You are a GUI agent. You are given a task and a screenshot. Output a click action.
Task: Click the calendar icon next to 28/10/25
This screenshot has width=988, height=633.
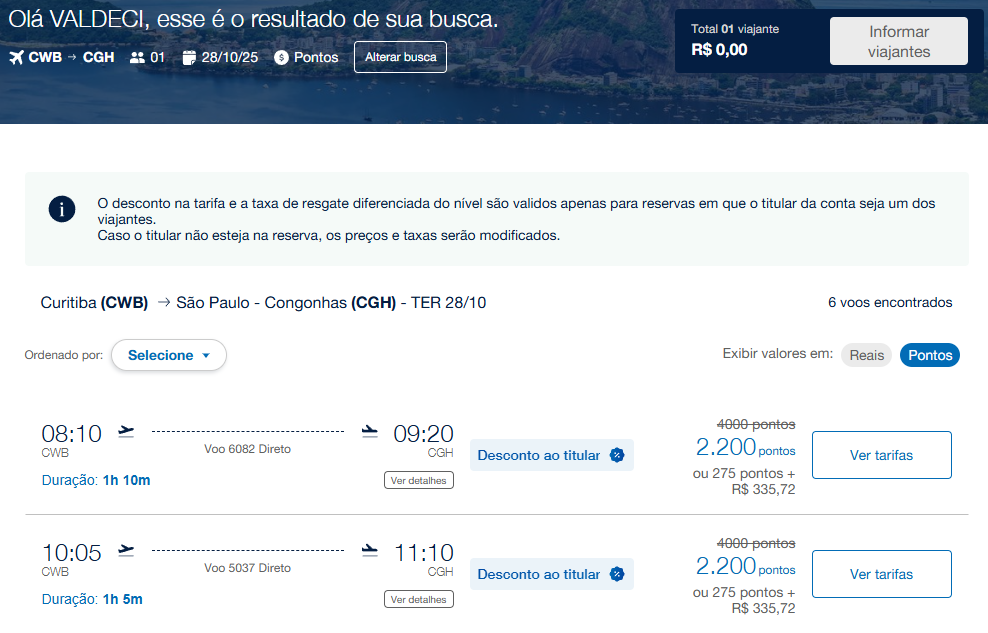[190, 57]
